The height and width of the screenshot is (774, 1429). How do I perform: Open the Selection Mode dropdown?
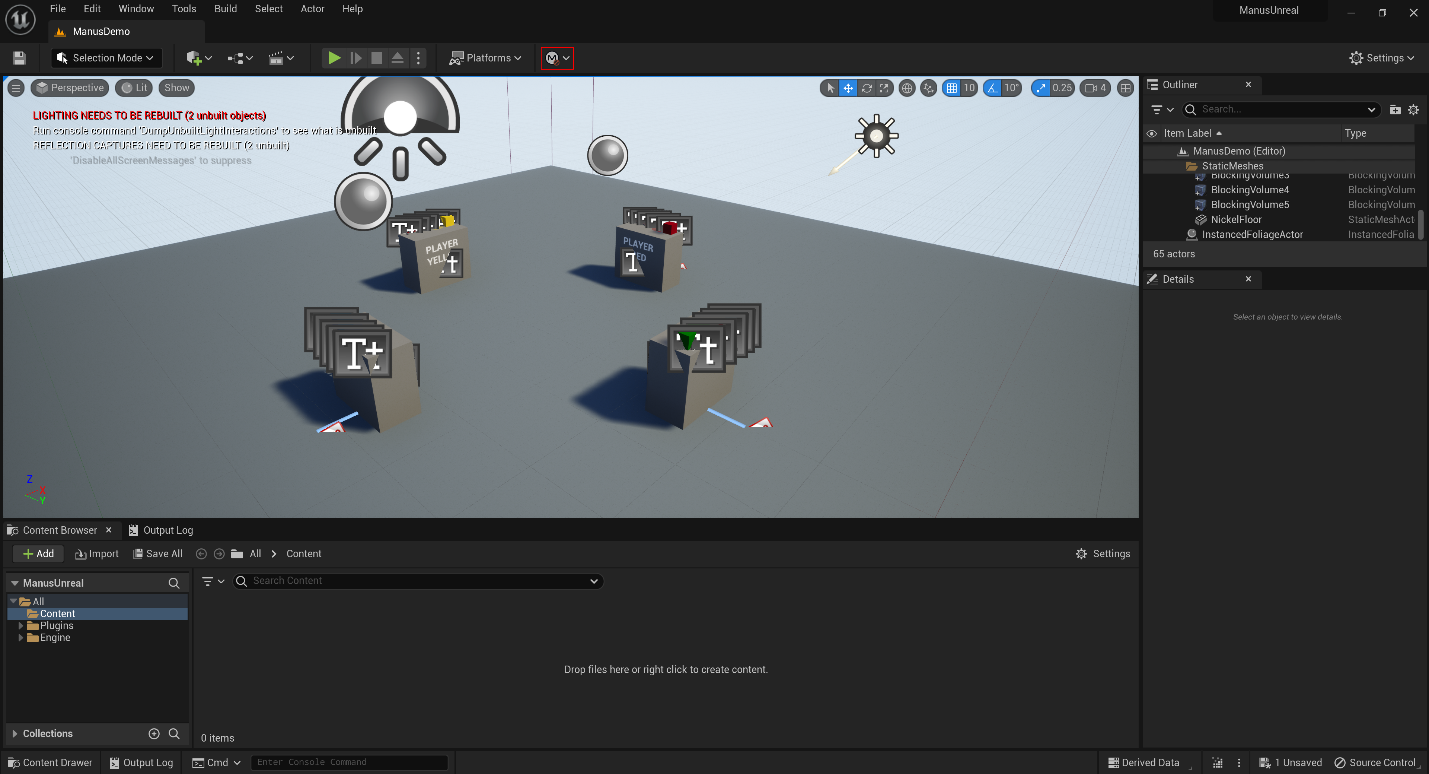coord(106,58)
